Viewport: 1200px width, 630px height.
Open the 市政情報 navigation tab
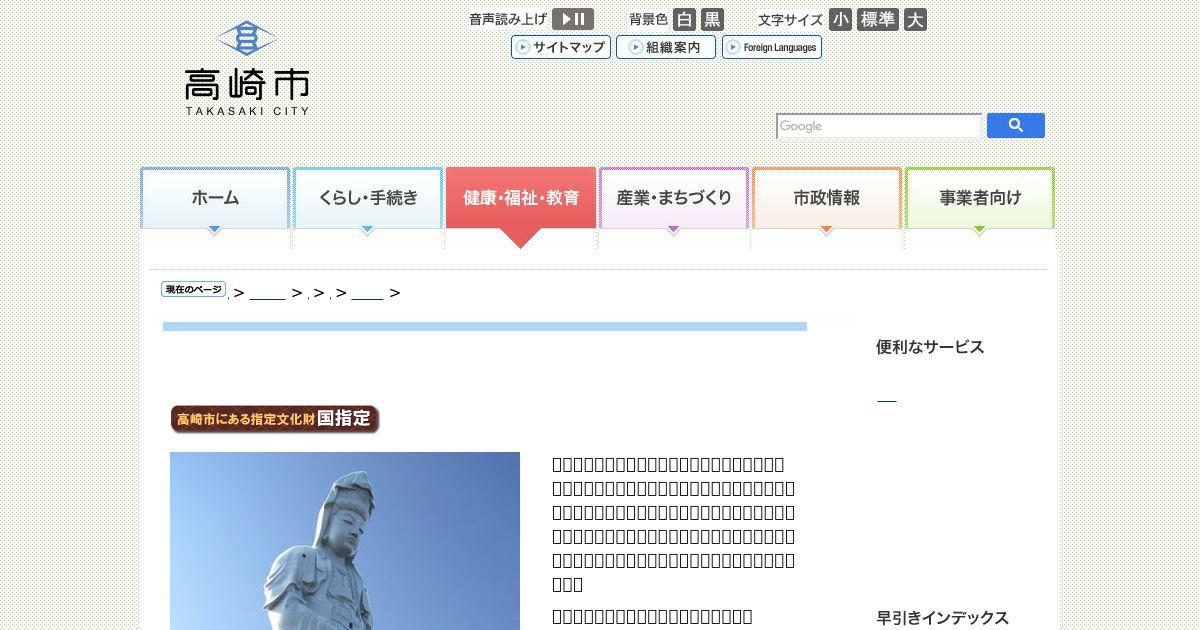click(827, 199)
